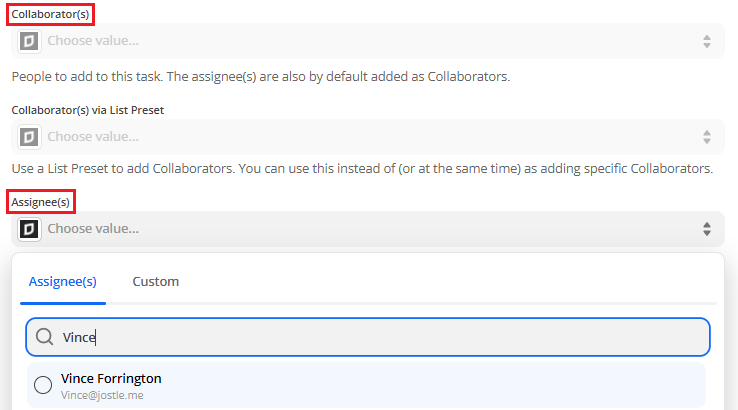Toggle the Assignee(s) dropdown arrows

[706, 229]
